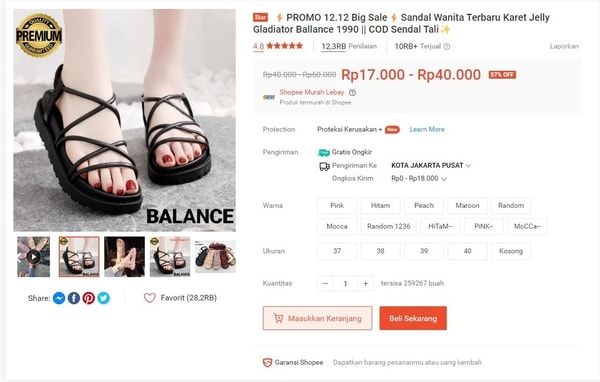Image resolution: width=600 pixels, height=382 pixels.
Task: Add the item with Masukkan Keranjang
Action: pos(317,318)
